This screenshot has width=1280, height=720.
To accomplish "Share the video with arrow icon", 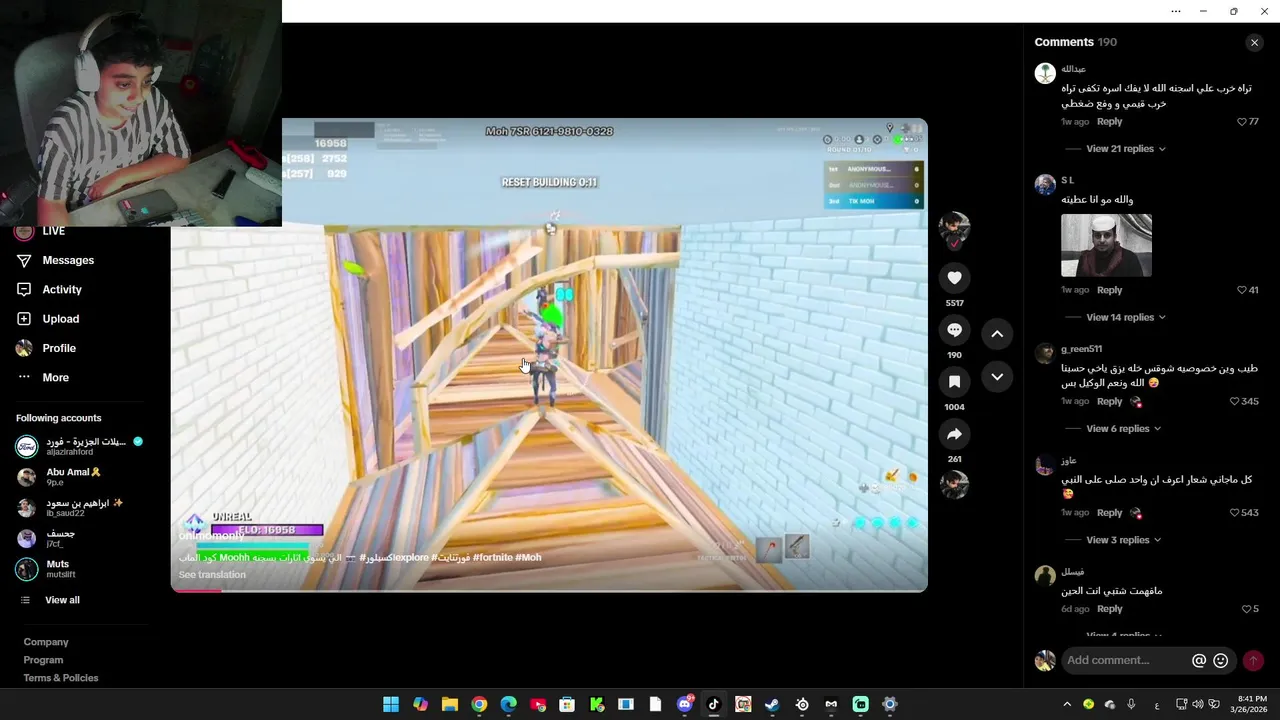I will click(954, 434).
